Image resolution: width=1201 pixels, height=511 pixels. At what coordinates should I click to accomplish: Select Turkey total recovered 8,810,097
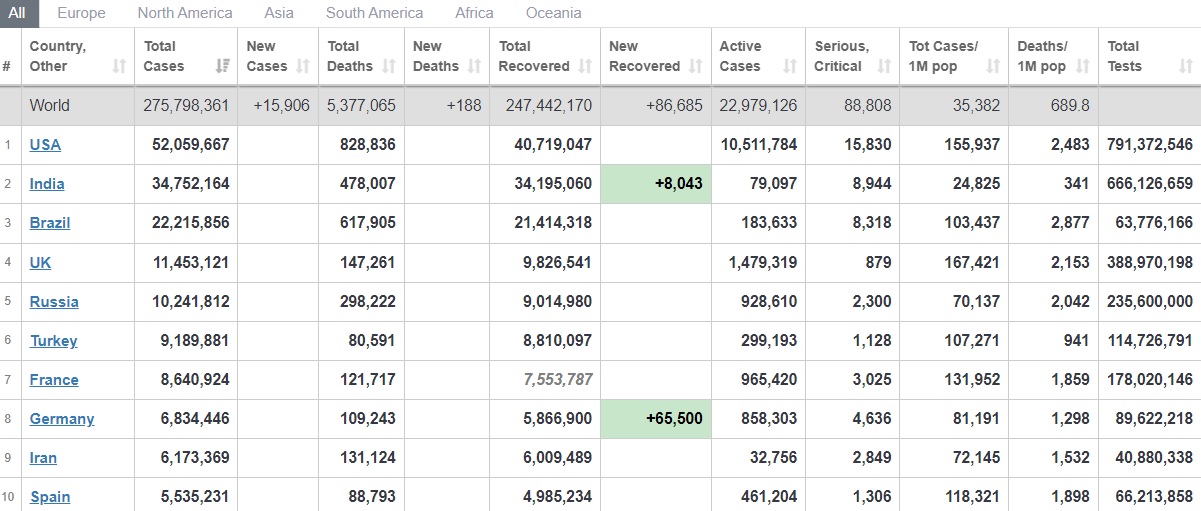click(x=557, y=341)
